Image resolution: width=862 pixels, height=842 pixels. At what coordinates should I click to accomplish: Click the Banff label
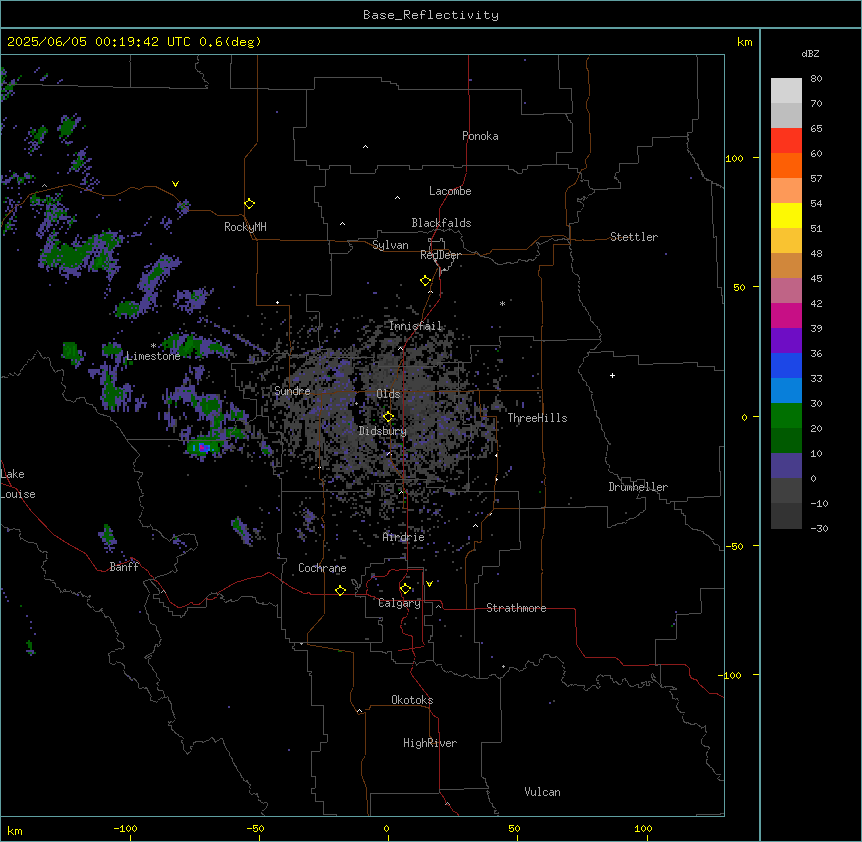click(124, 567)
